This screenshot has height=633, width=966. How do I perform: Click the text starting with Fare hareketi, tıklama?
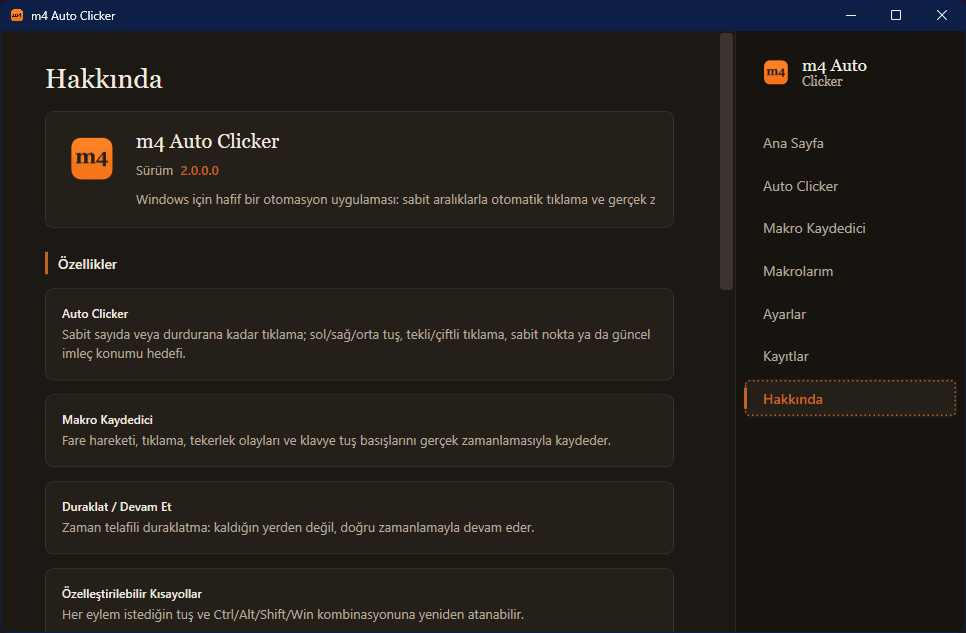tap(336, 441)
